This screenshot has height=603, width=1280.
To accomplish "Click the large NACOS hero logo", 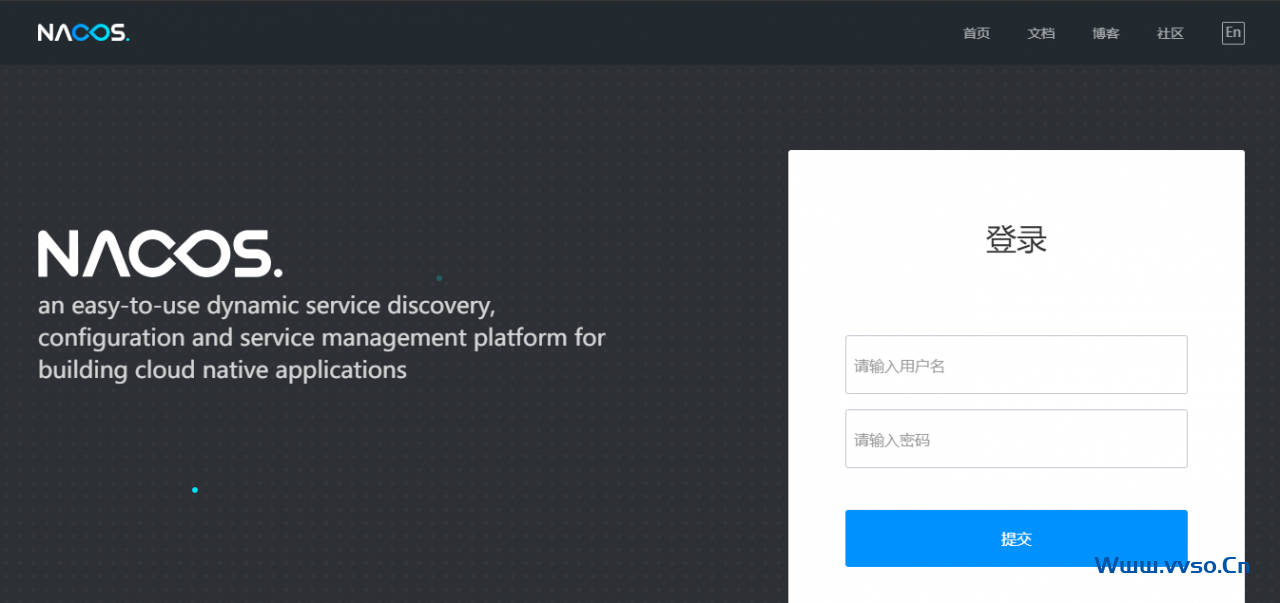I will click(160, 254).
